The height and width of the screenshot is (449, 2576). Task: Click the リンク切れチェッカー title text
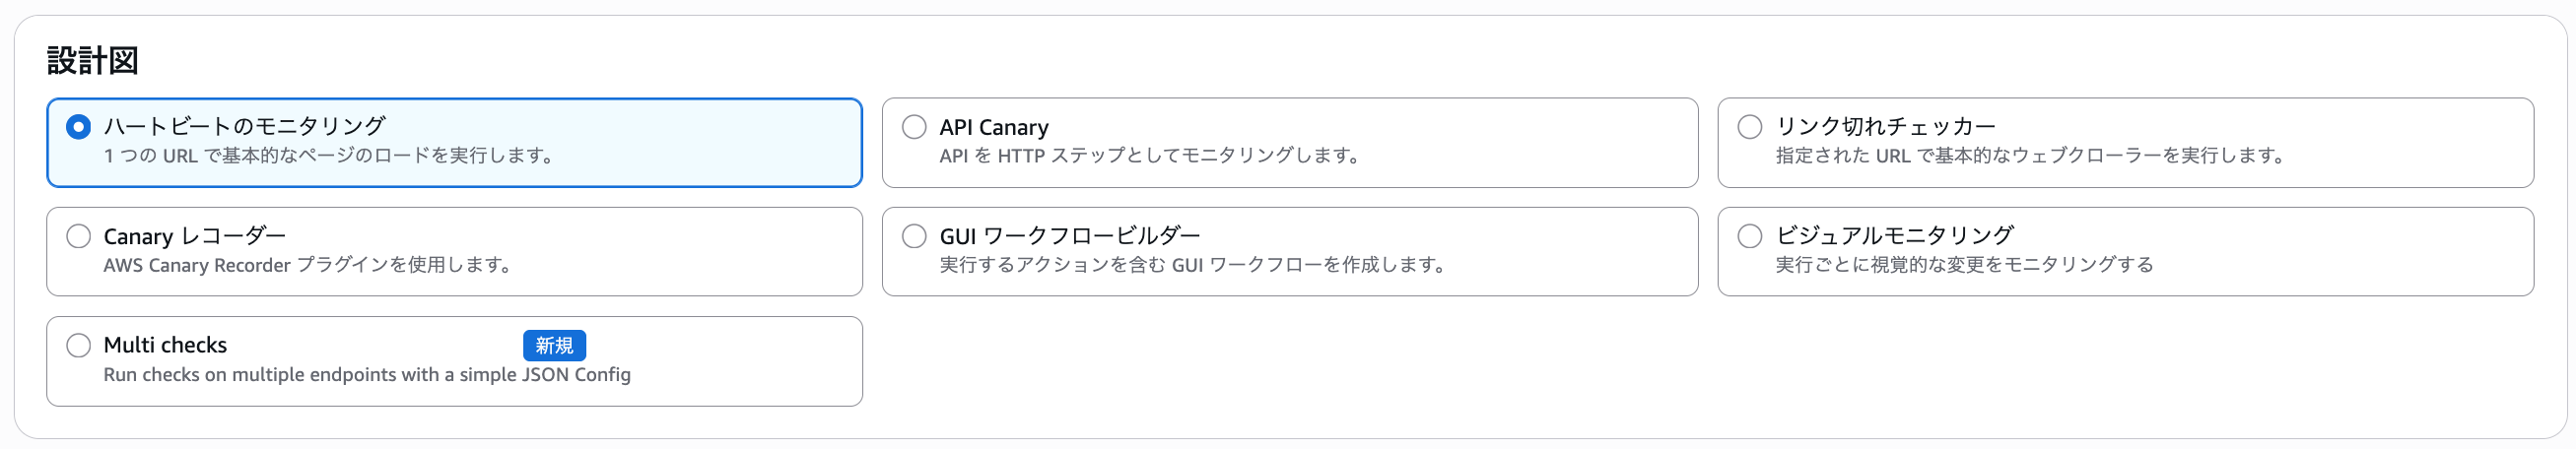click(x=1885, y=126)
